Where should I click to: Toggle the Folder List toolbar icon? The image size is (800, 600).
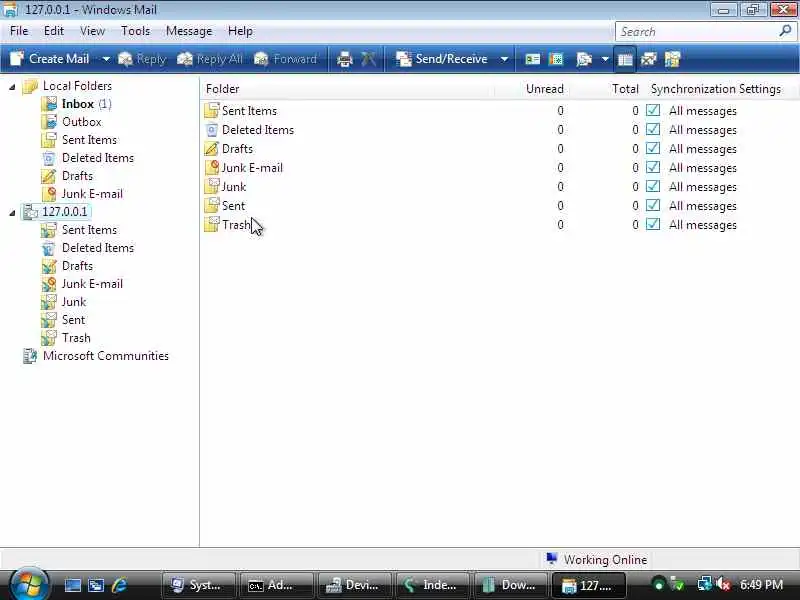coord(625,59)
